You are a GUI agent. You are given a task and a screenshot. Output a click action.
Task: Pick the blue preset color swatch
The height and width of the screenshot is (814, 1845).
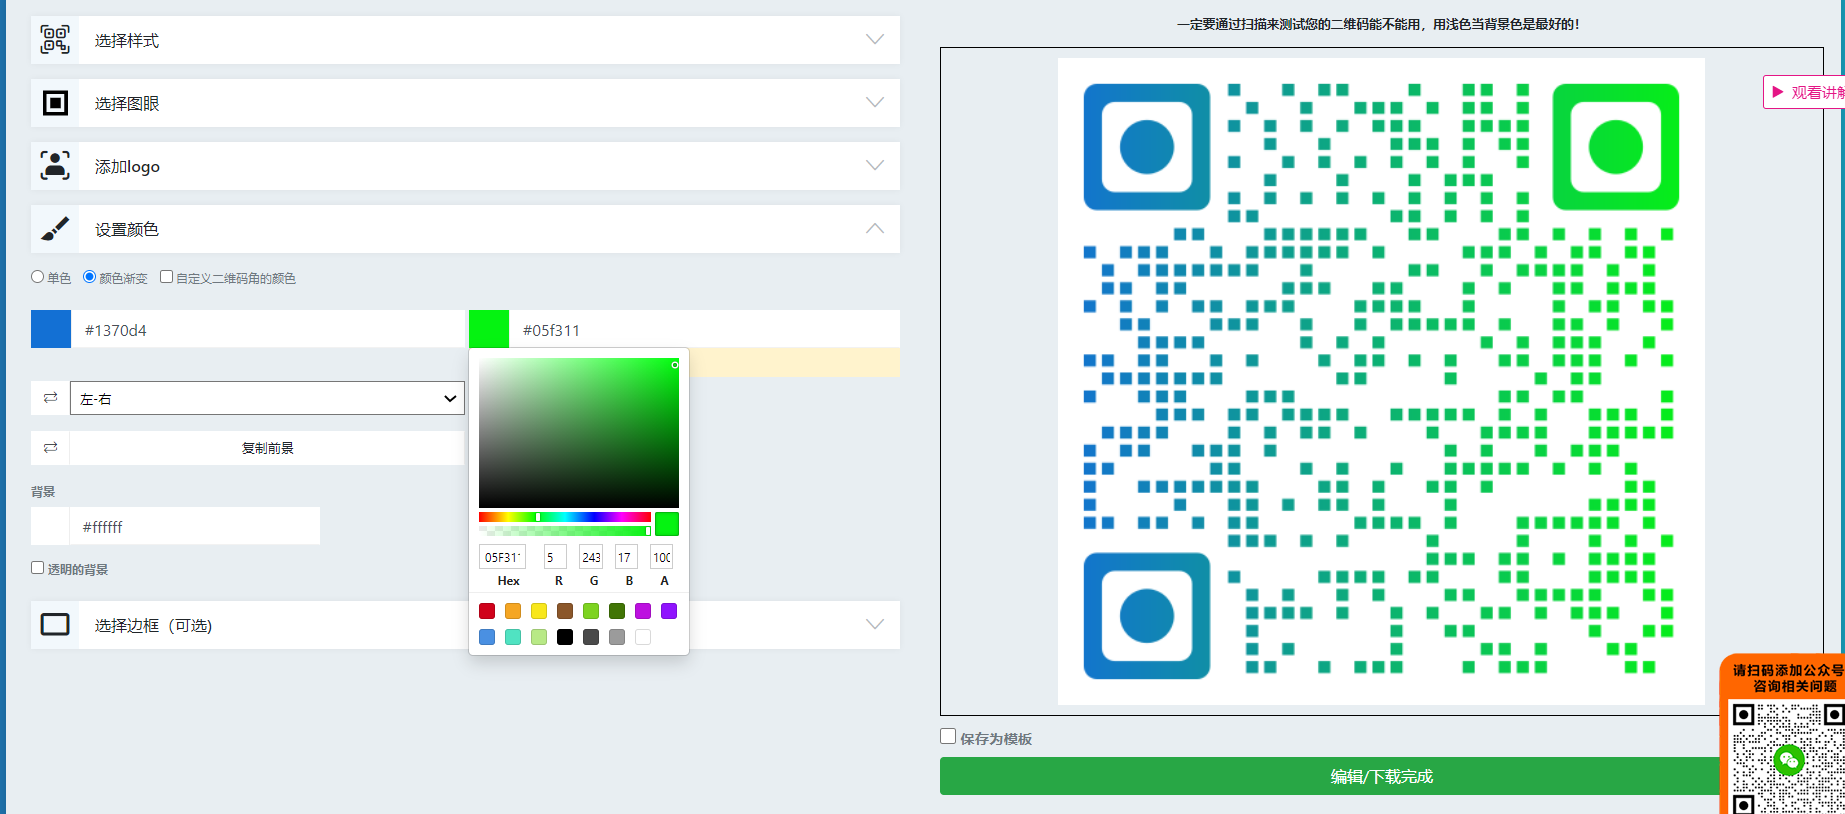(x=487, y=637)
